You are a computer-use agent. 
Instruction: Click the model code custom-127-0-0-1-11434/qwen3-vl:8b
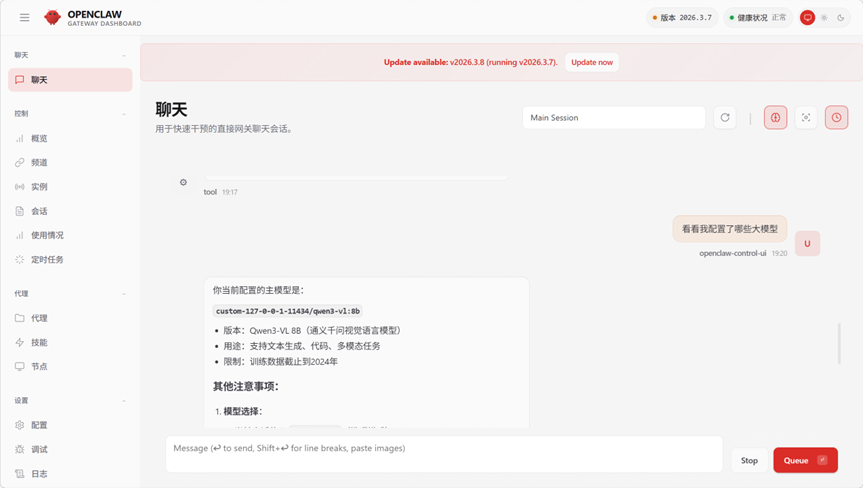pyautogui.click(x=288, y=311)
